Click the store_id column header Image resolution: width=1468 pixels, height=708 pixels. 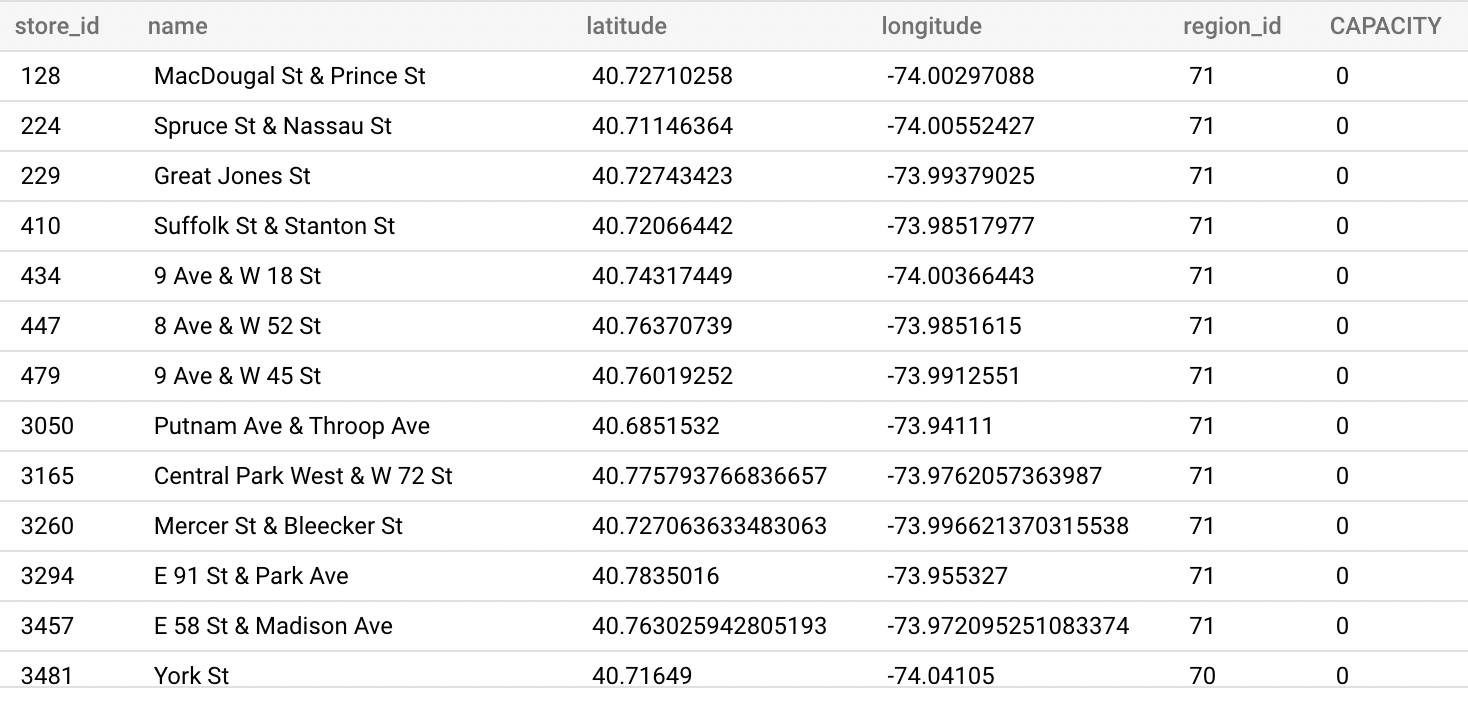point(57,26)
